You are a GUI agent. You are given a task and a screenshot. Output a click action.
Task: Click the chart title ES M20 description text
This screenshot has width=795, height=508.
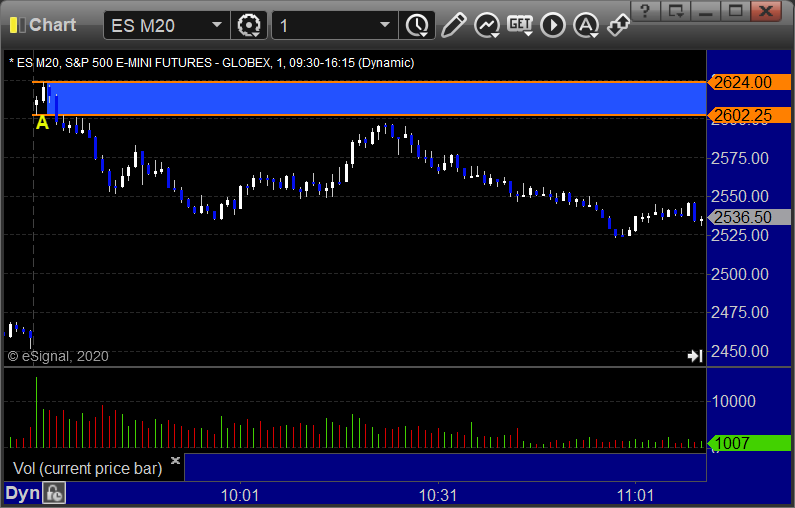pos(212,63)
